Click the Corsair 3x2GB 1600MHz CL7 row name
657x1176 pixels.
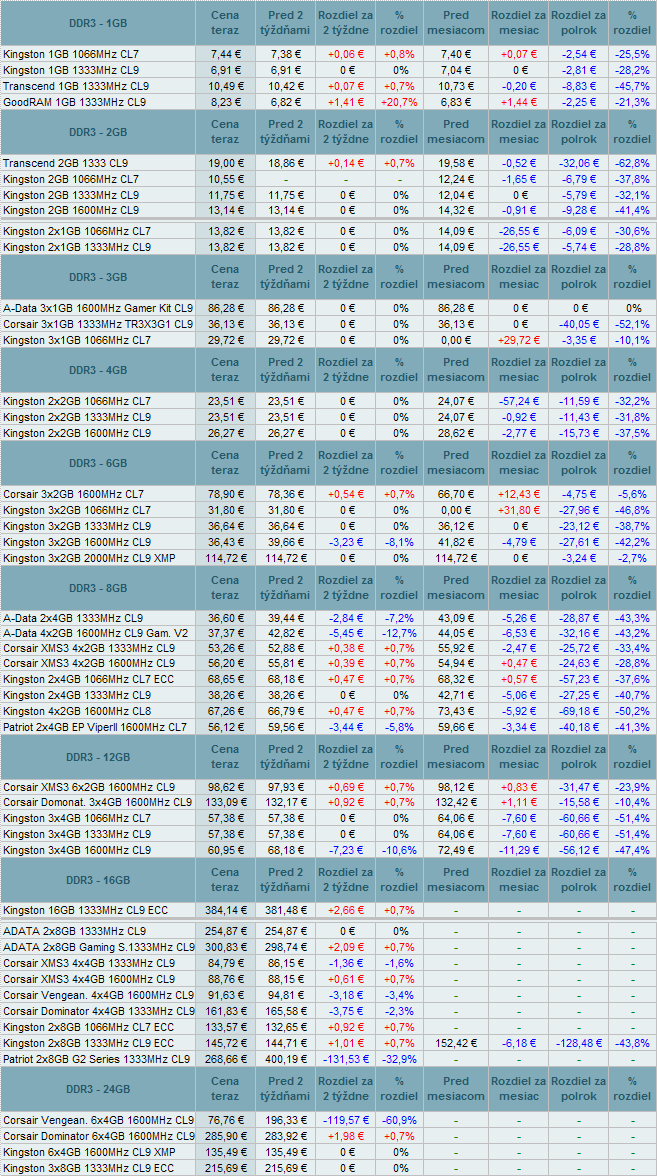tap(74, 494)
